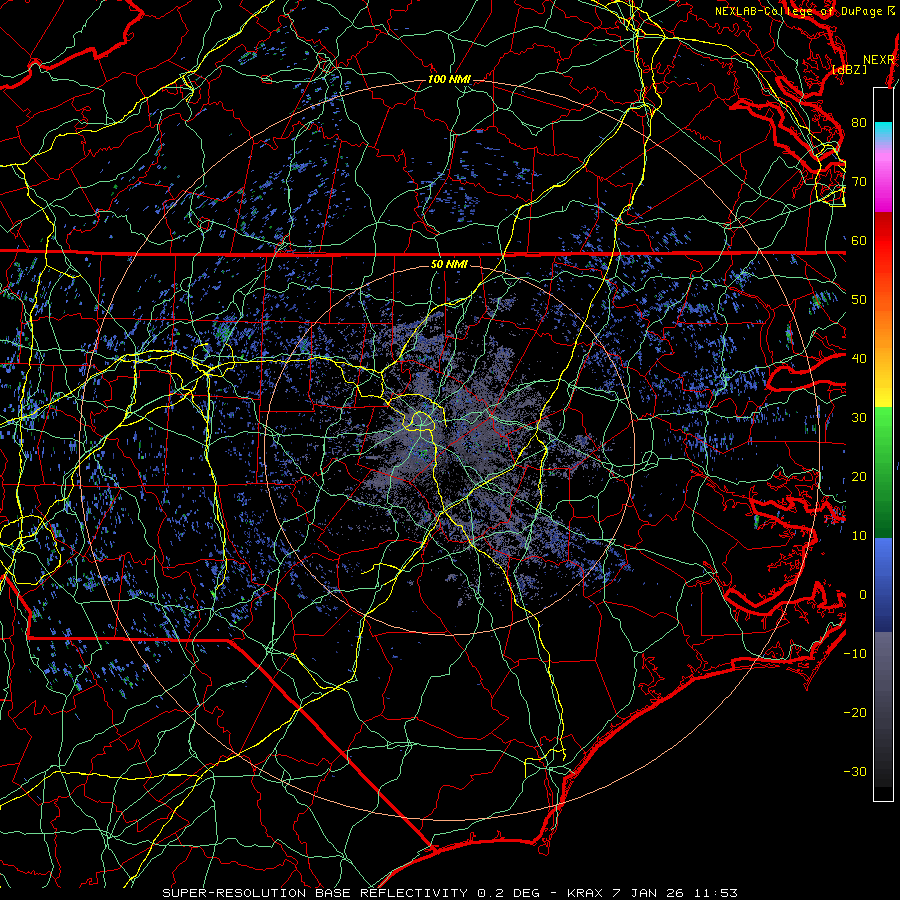900x900 pixels.
Task: Click the Super-Resolution Base Reflectivity caption
Action: [x=449, y=893]
